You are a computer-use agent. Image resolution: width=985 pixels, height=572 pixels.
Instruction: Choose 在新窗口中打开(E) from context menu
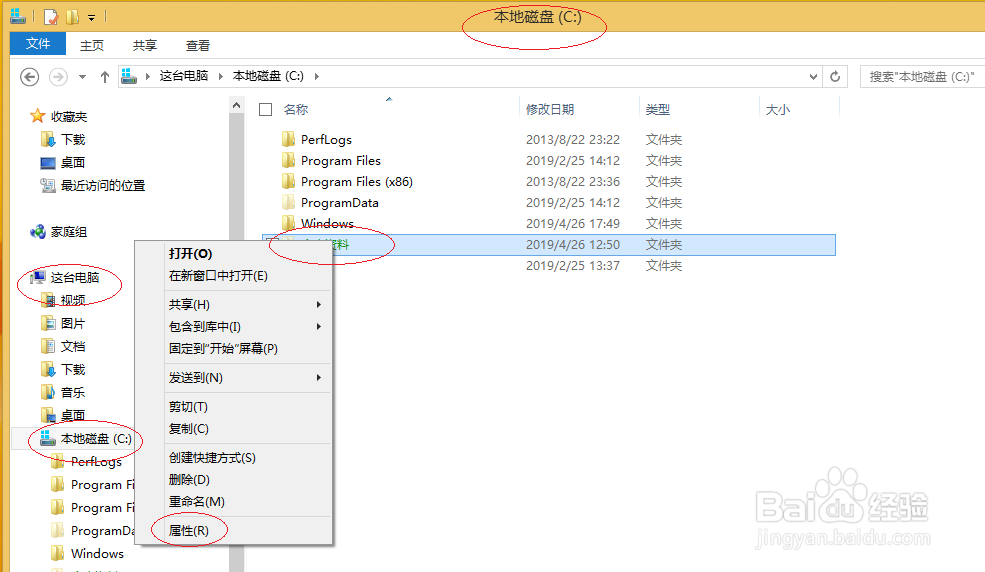click(218, 276)
